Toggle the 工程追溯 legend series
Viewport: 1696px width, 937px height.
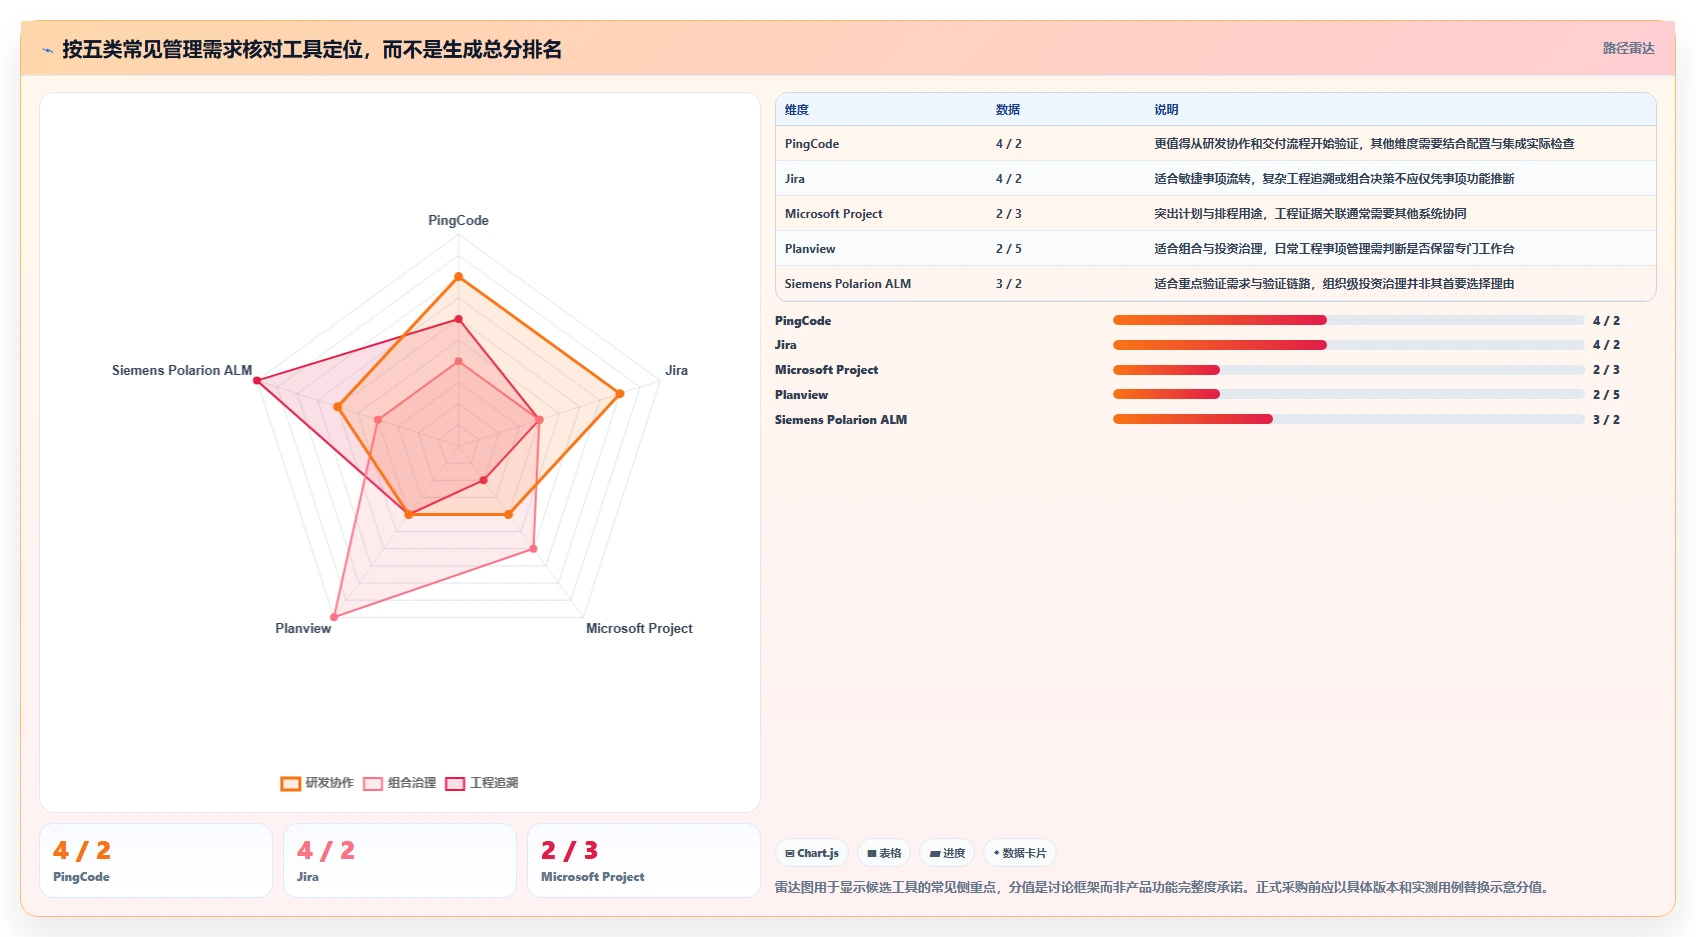pos(482,783)
